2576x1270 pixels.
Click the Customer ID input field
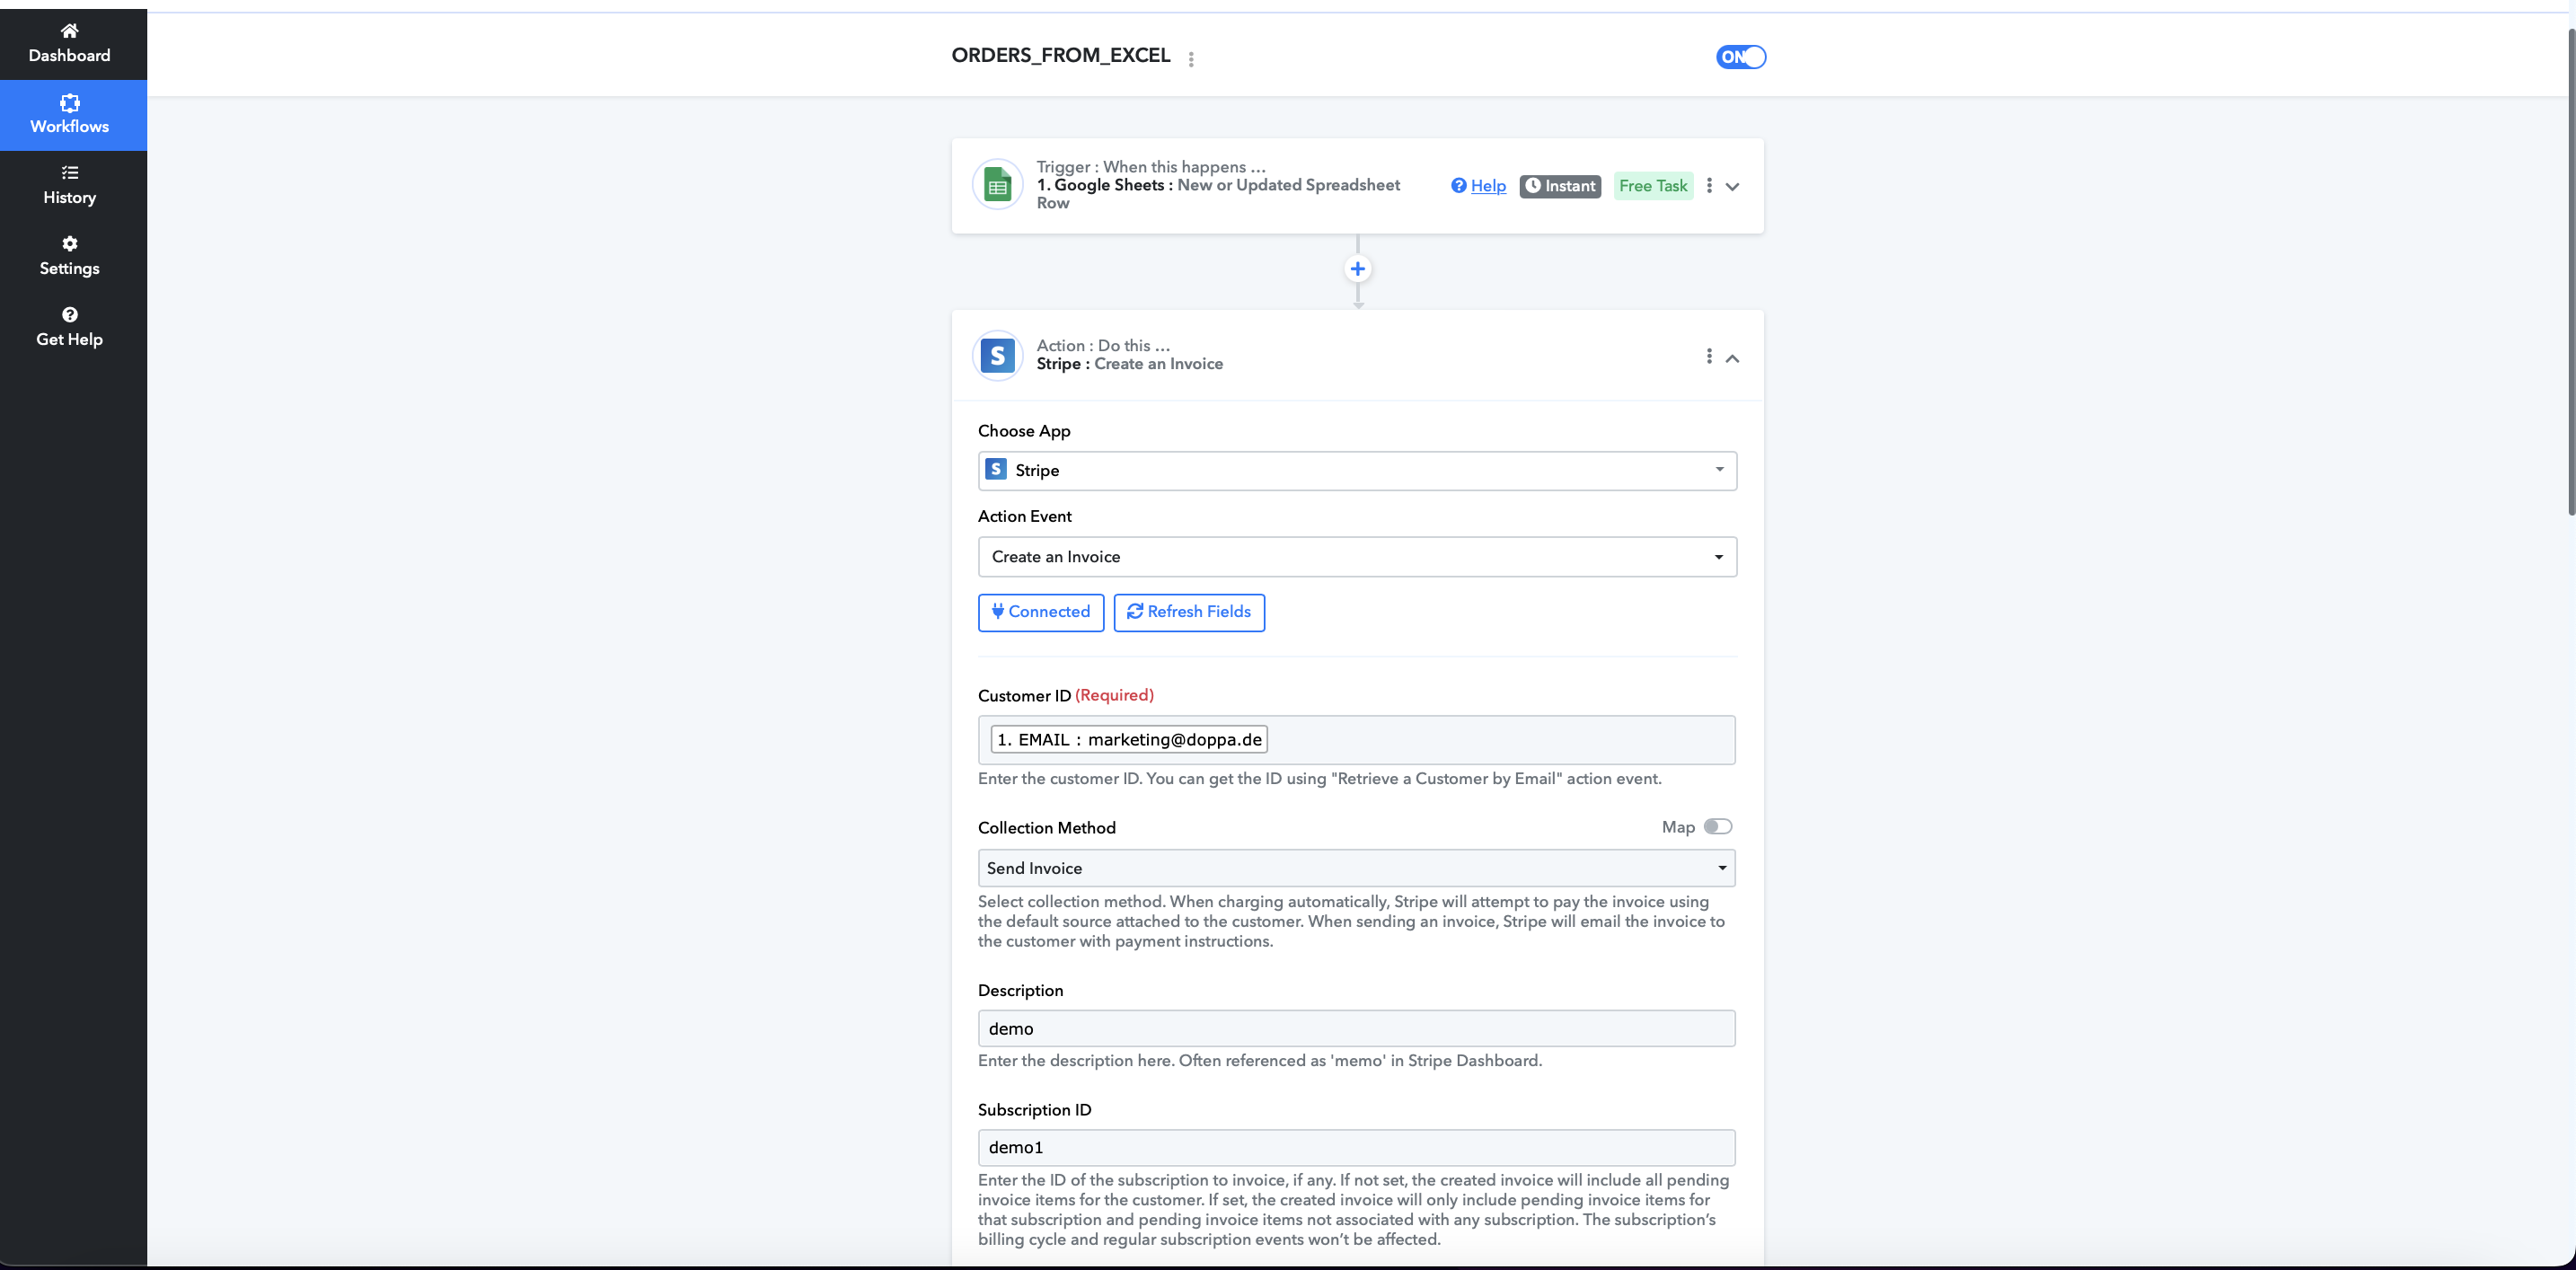point(1356,740)
